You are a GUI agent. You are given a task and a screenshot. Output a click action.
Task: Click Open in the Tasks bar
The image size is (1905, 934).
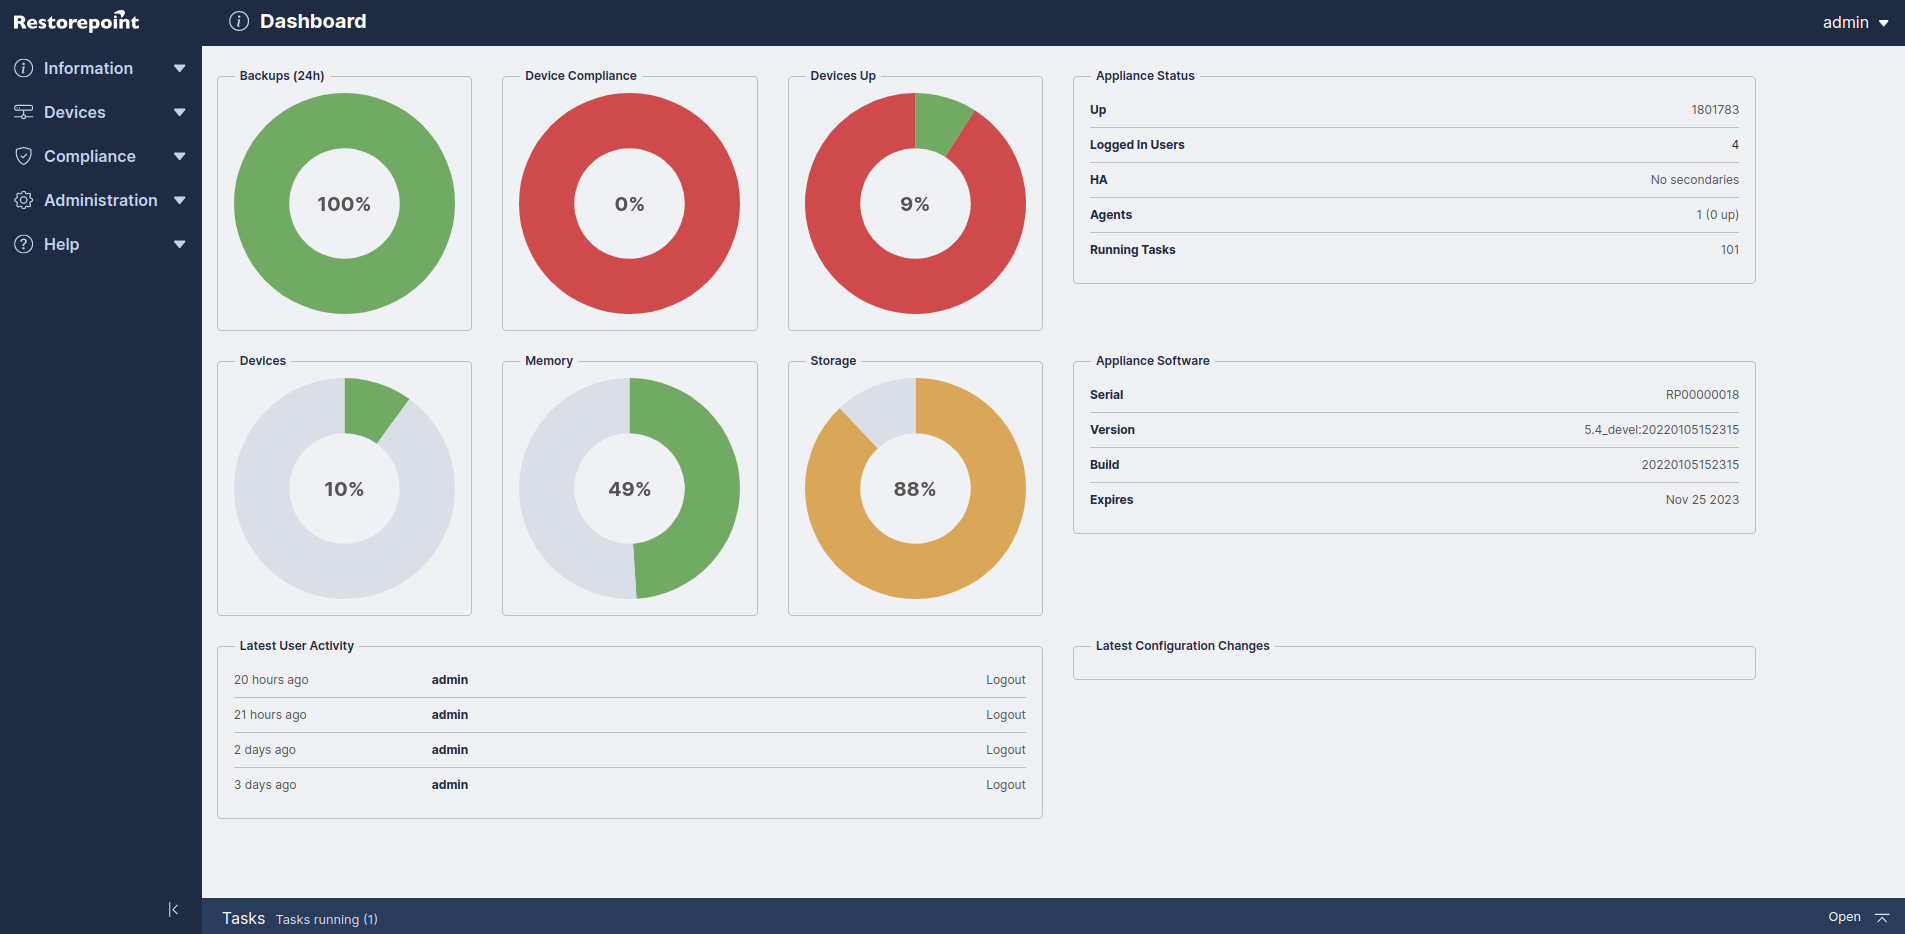(x=1844, y=917)
